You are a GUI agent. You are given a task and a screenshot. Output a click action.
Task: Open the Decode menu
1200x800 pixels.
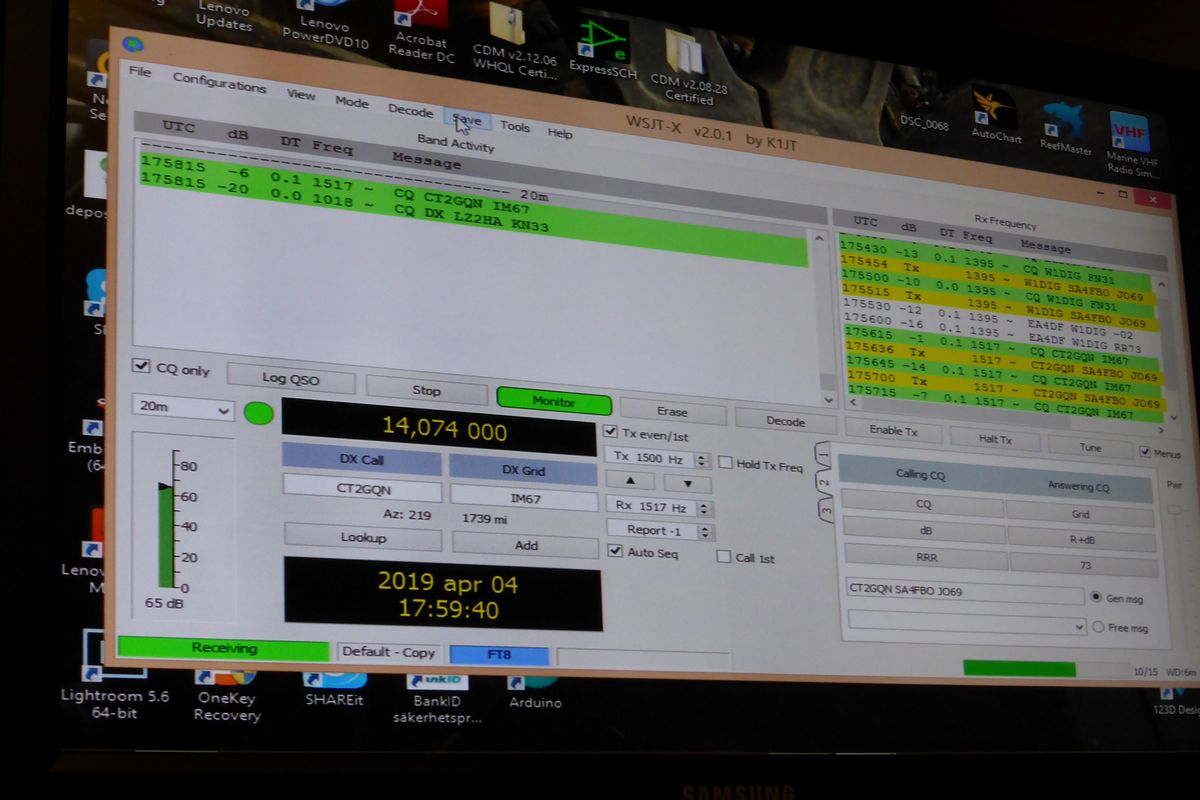coord(410,111)
